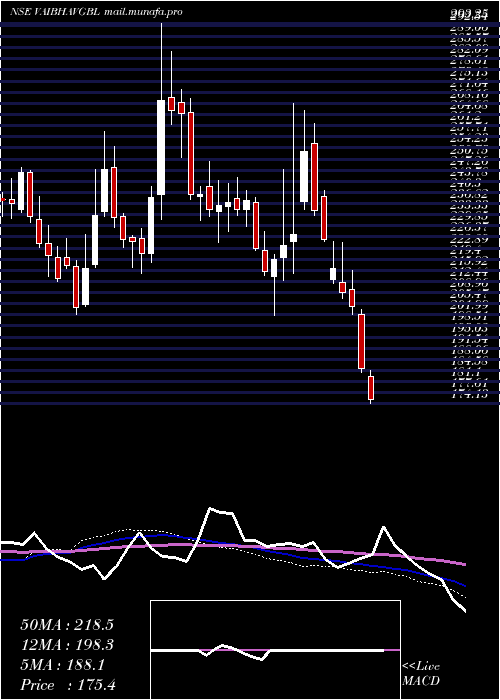Screen dimensions: 500x700
Task: Click the mail.munafa.pro site label
Action: coord(143,12)
